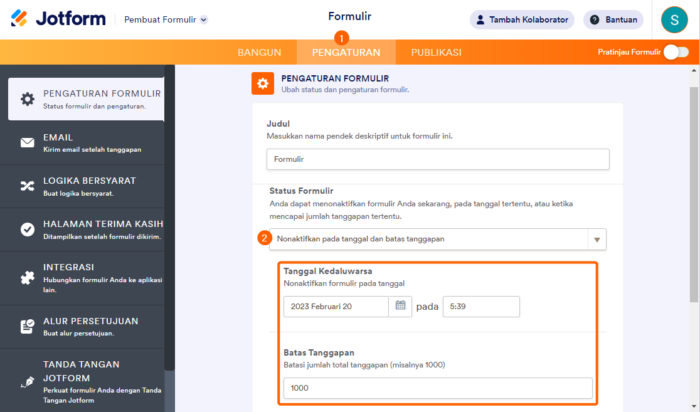Open INTEGRASI in sidebar
Viewport: 700px width, 412px height.
82,278
